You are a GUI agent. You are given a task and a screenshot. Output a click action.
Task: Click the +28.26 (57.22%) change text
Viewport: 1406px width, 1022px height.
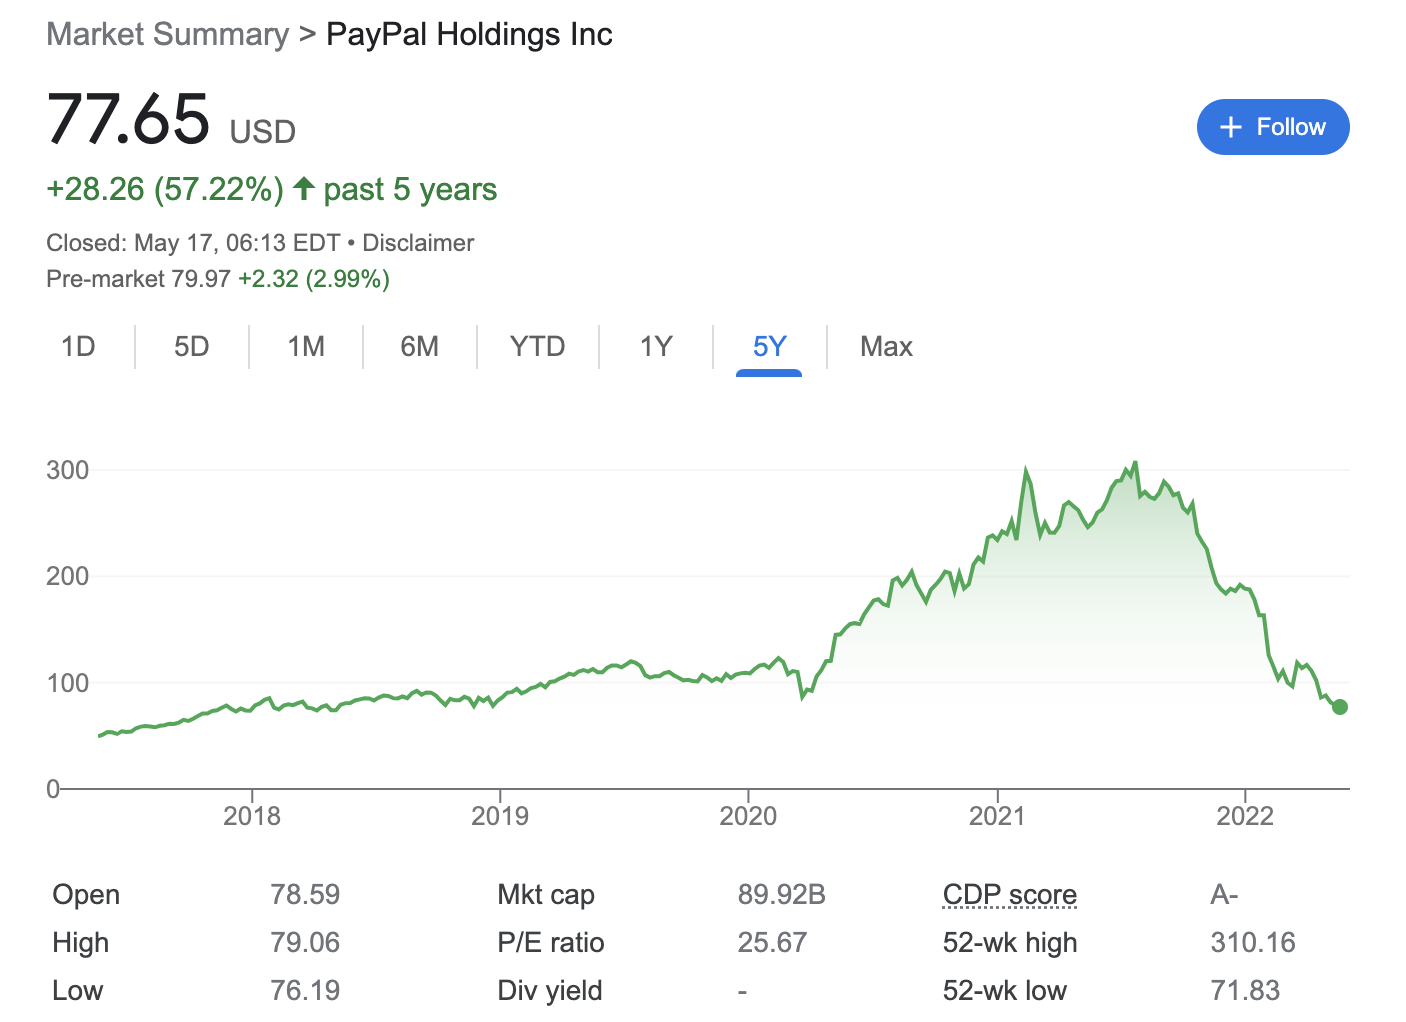pyautogui.click(x=166, y=189)
